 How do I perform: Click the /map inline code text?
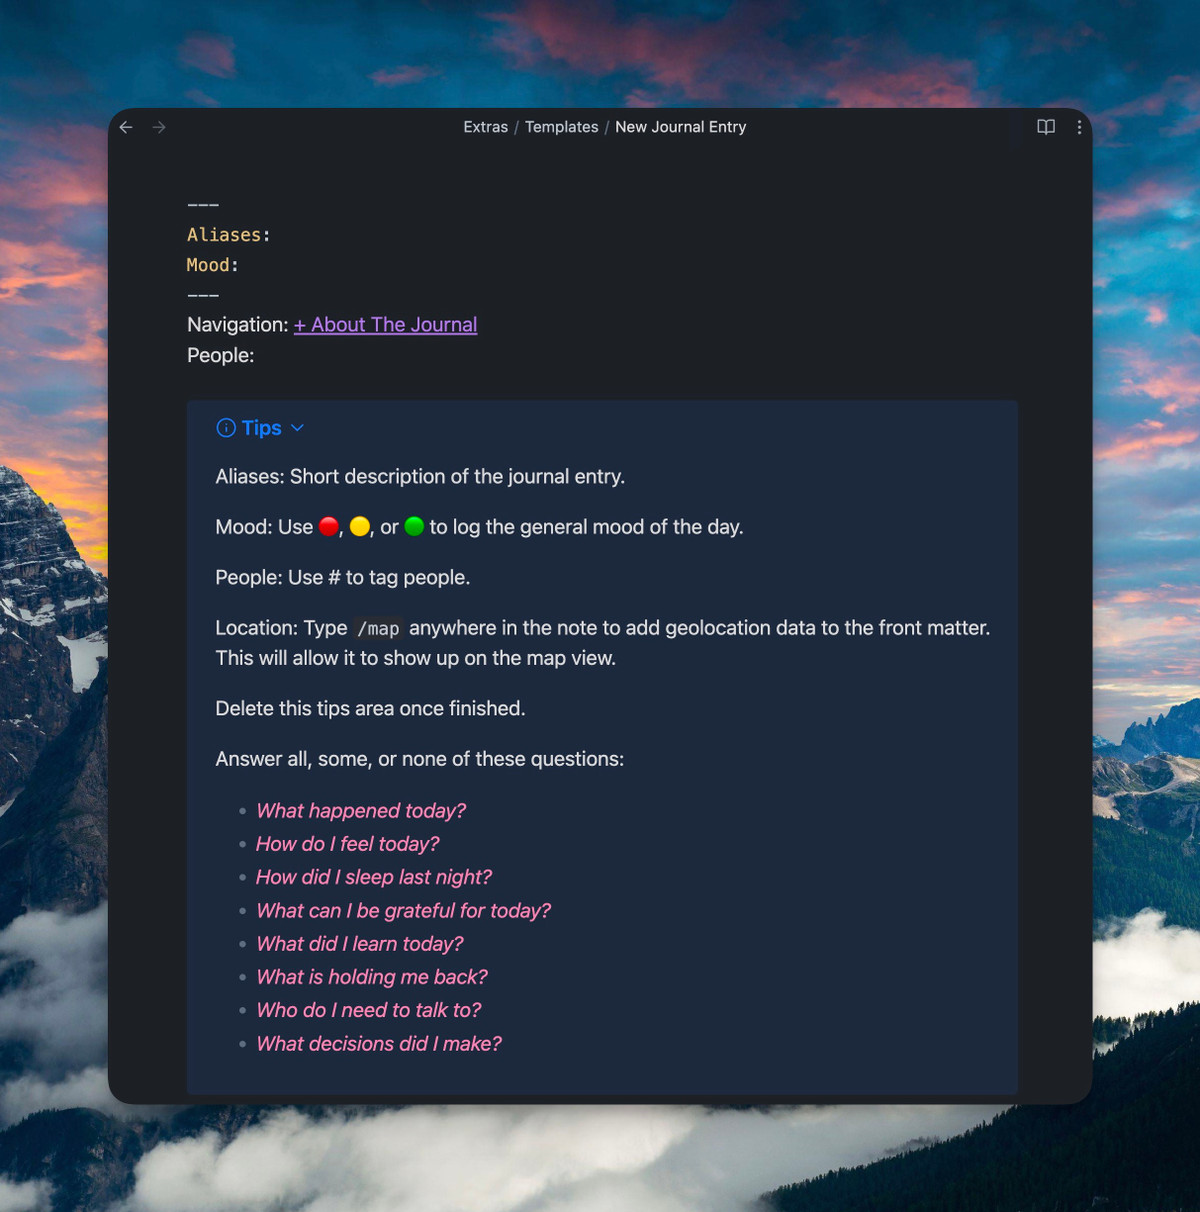378,629
